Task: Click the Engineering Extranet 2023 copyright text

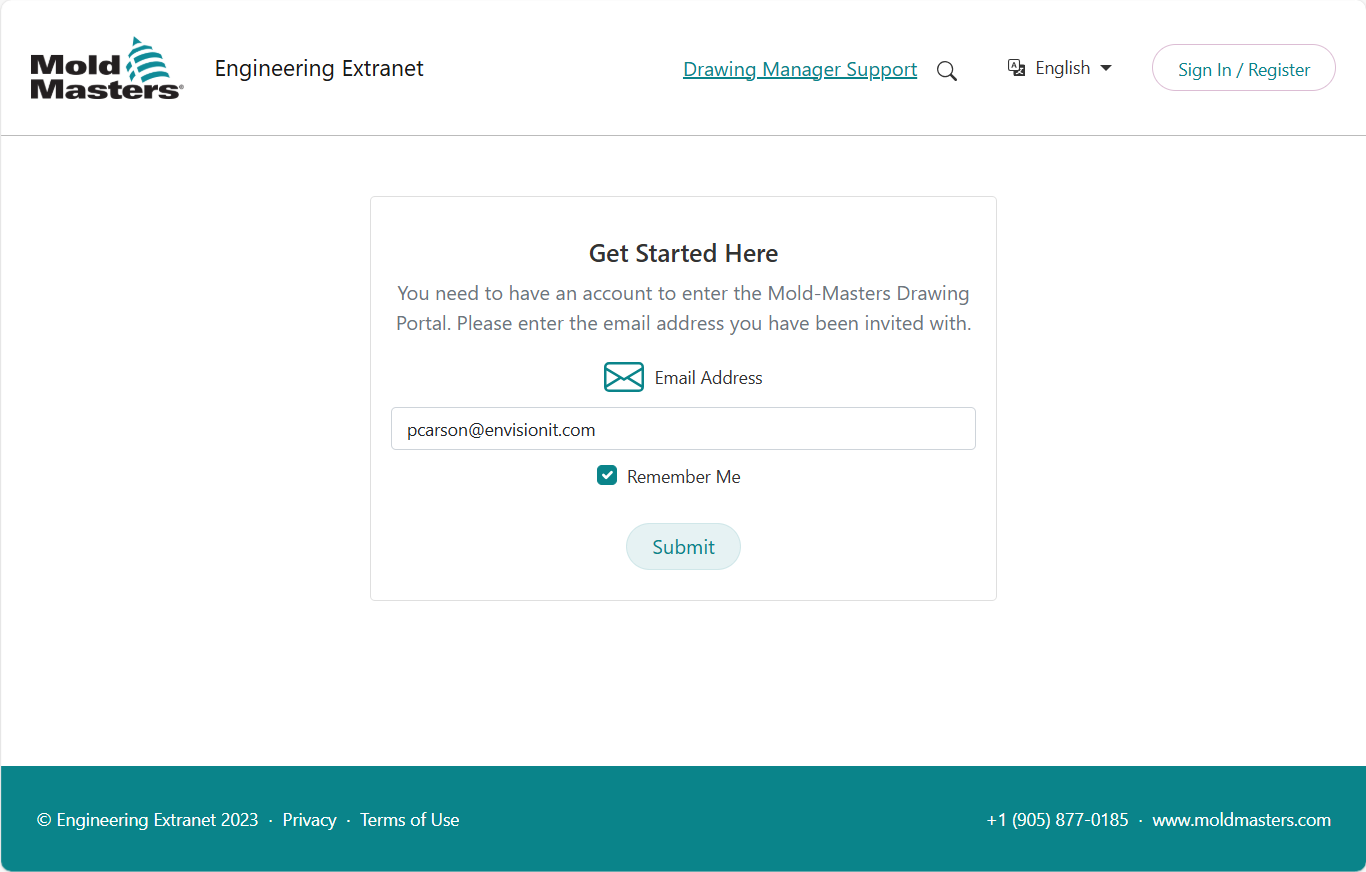Action: pos(147,819)
